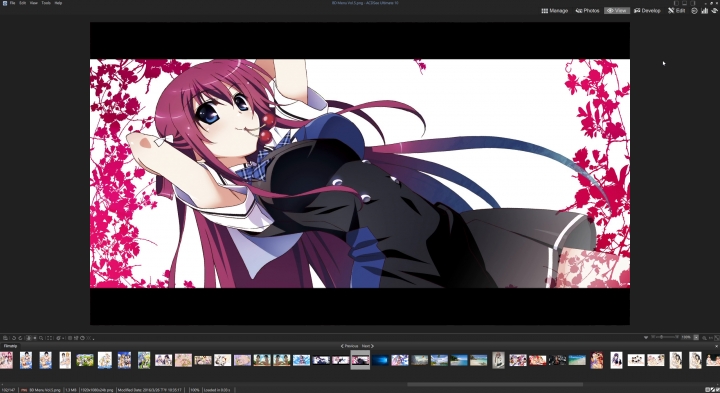Open Develop mode
The height and width of the screenshot is (393, 720).
(x=647, y=11)
